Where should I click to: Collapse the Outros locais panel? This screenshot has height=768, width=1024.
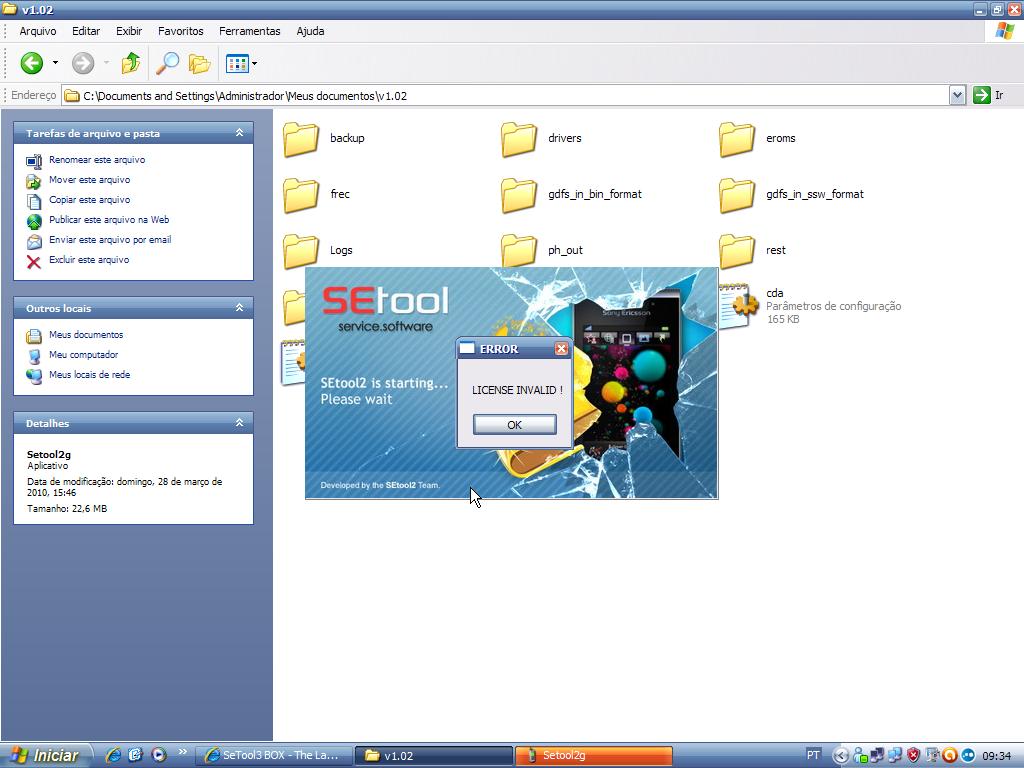(x=240, y=308)
